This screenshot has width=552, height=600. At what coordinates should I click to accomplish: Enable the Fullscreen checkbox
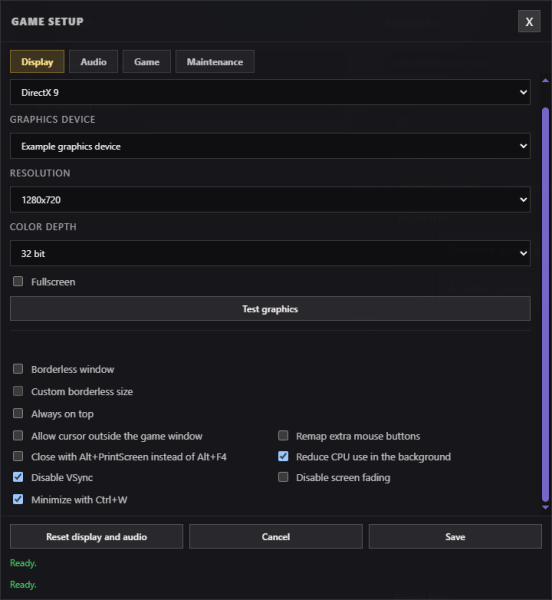click(18, 281)
